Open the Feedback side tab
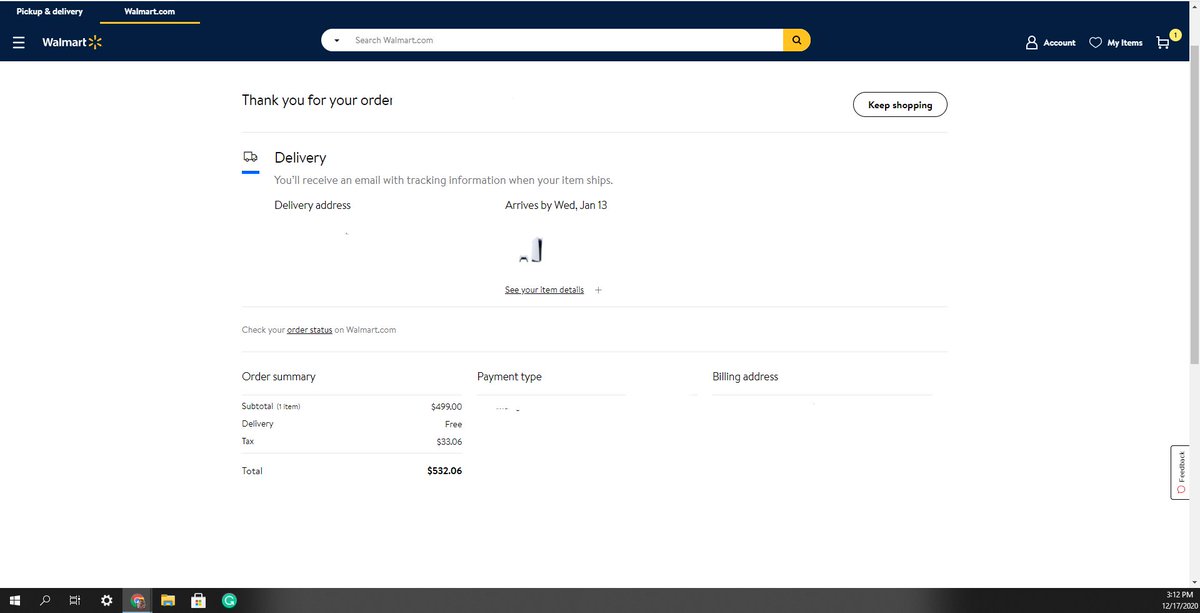 [x=1181, y=472]
